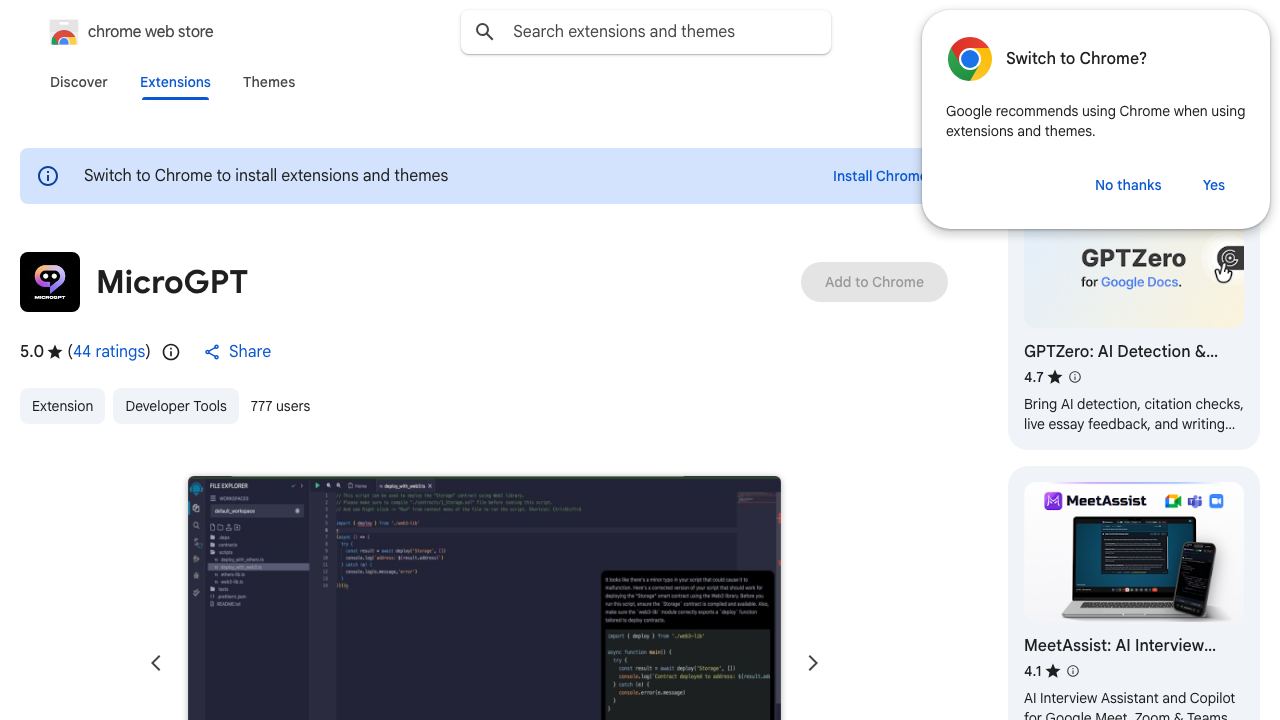Click the GPTZero description text

[1134, 414]
